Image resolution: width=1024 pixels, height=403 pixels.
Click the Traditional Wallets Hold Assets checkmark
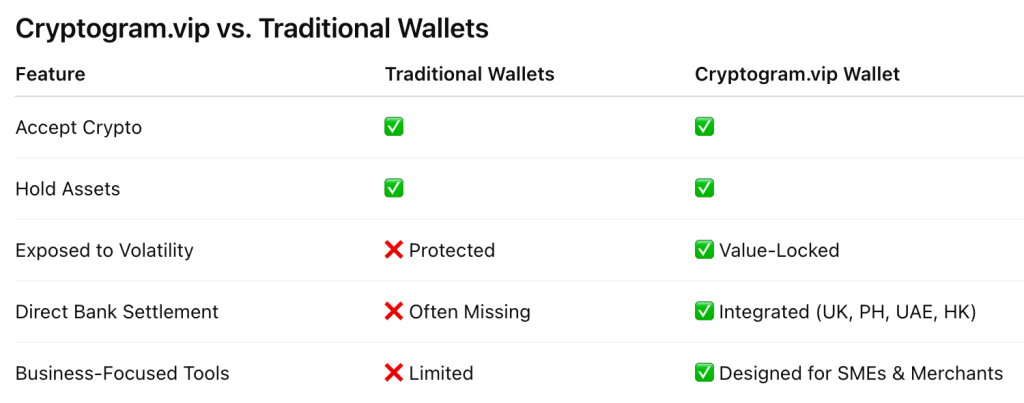[x=394, y=188]
